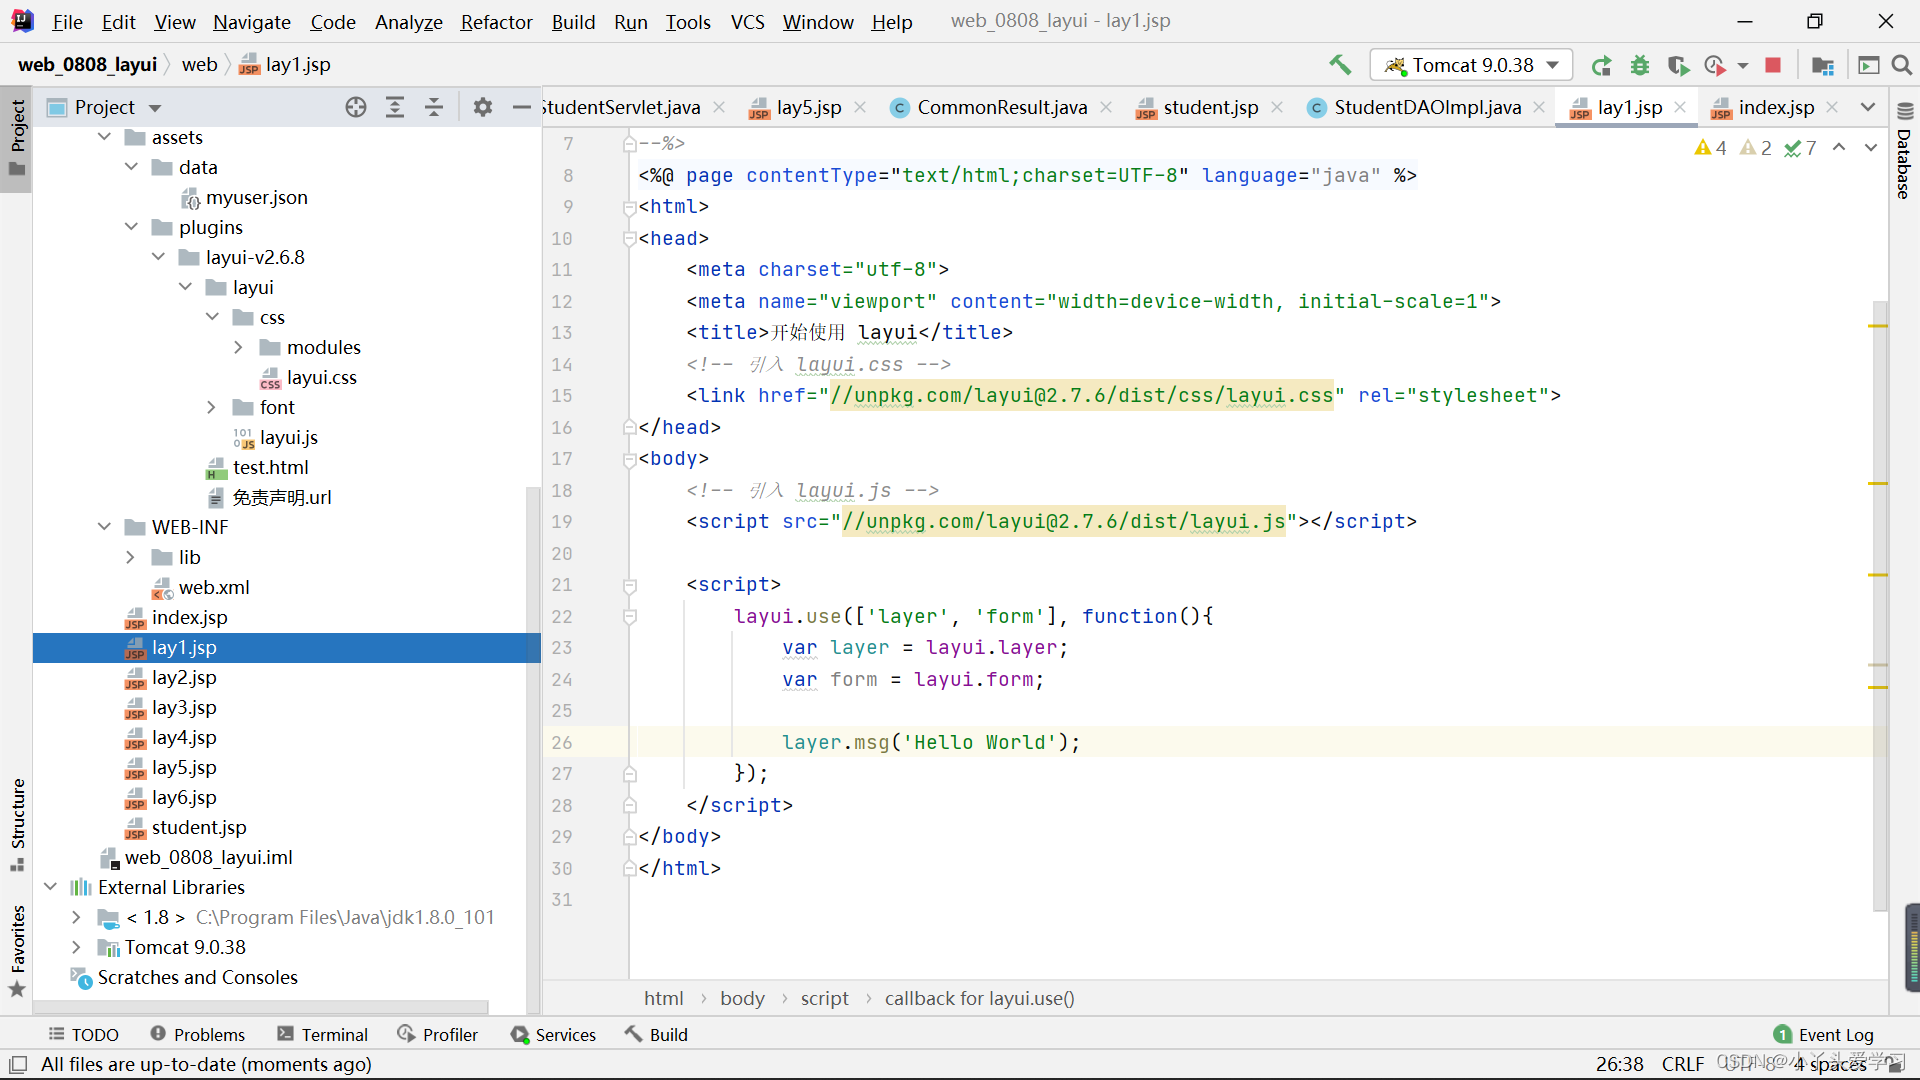Image resolution: width=1920 pixels, height=1080 pixels.
Task: Click the Select Opened File target icon
Action: (356, 107)
